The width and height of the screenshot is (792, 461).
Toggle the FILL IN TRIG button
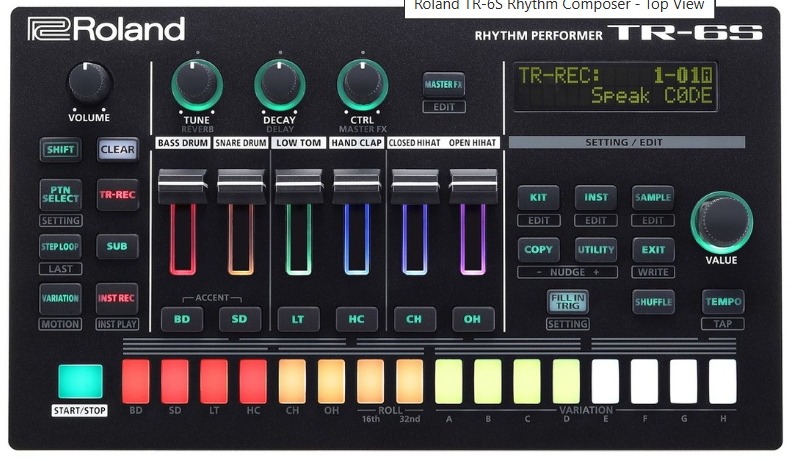click(x=568, y=301)
